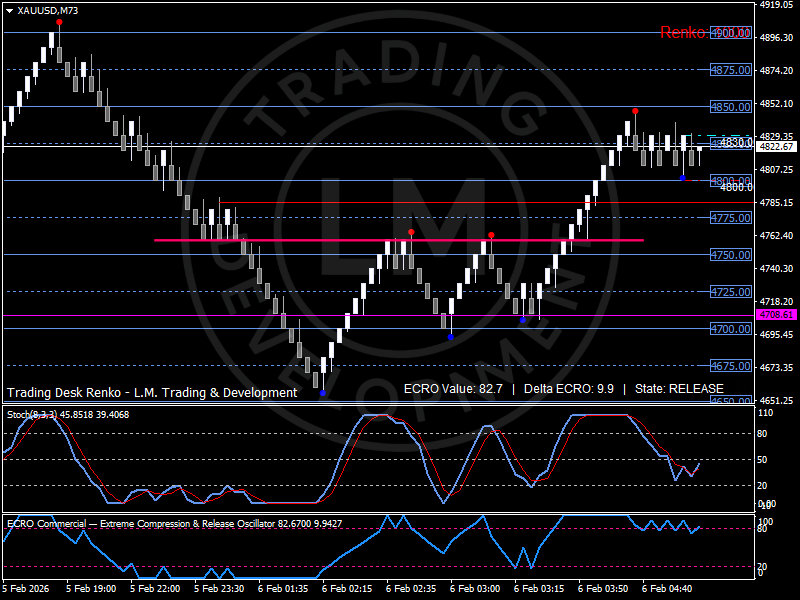Click the blue dot near 4800 level
Screen dimensions: 800x600
click(683, 178)
